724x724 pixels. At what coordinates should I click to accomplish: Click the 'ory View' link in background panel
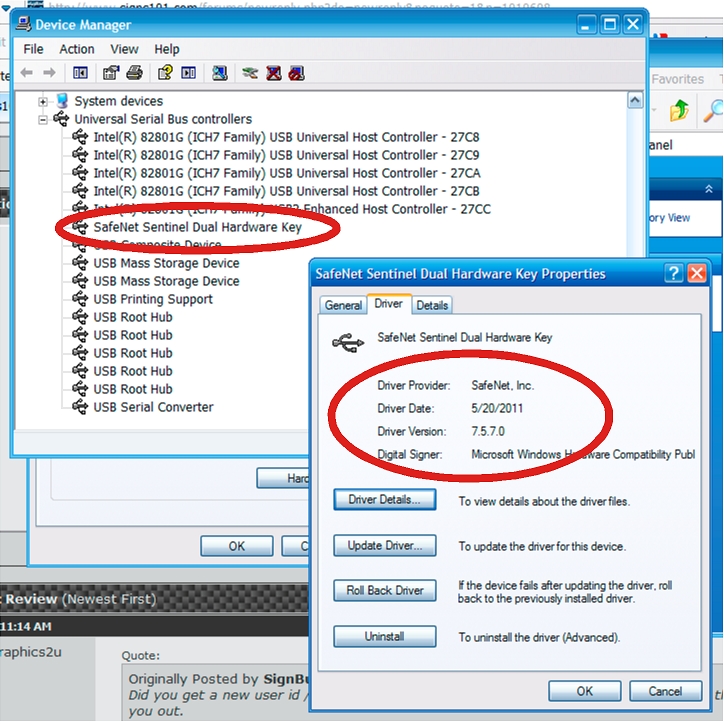[x=670, y=217]
